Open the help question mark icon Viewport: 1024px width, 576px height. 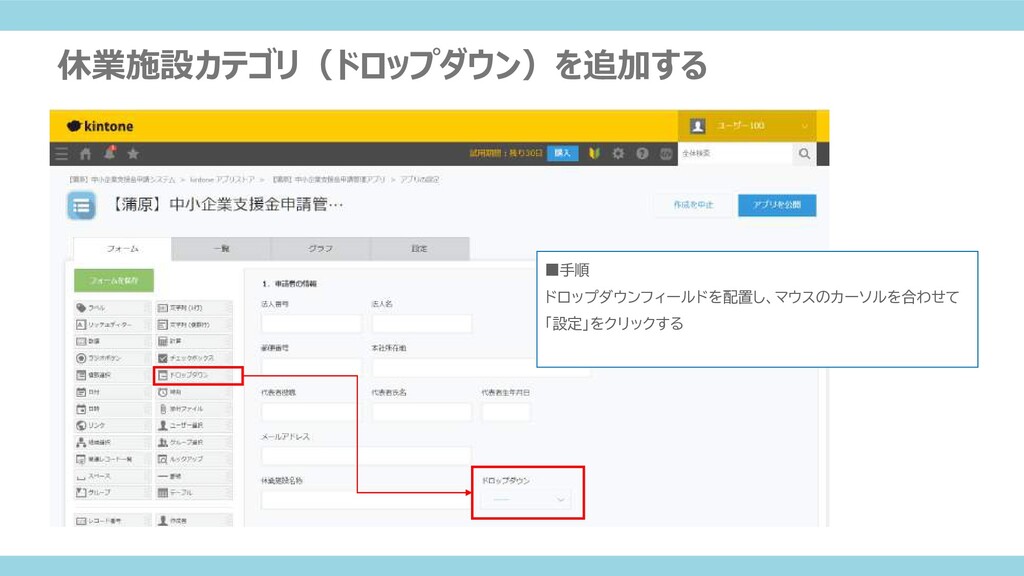[x=642, y=153]
